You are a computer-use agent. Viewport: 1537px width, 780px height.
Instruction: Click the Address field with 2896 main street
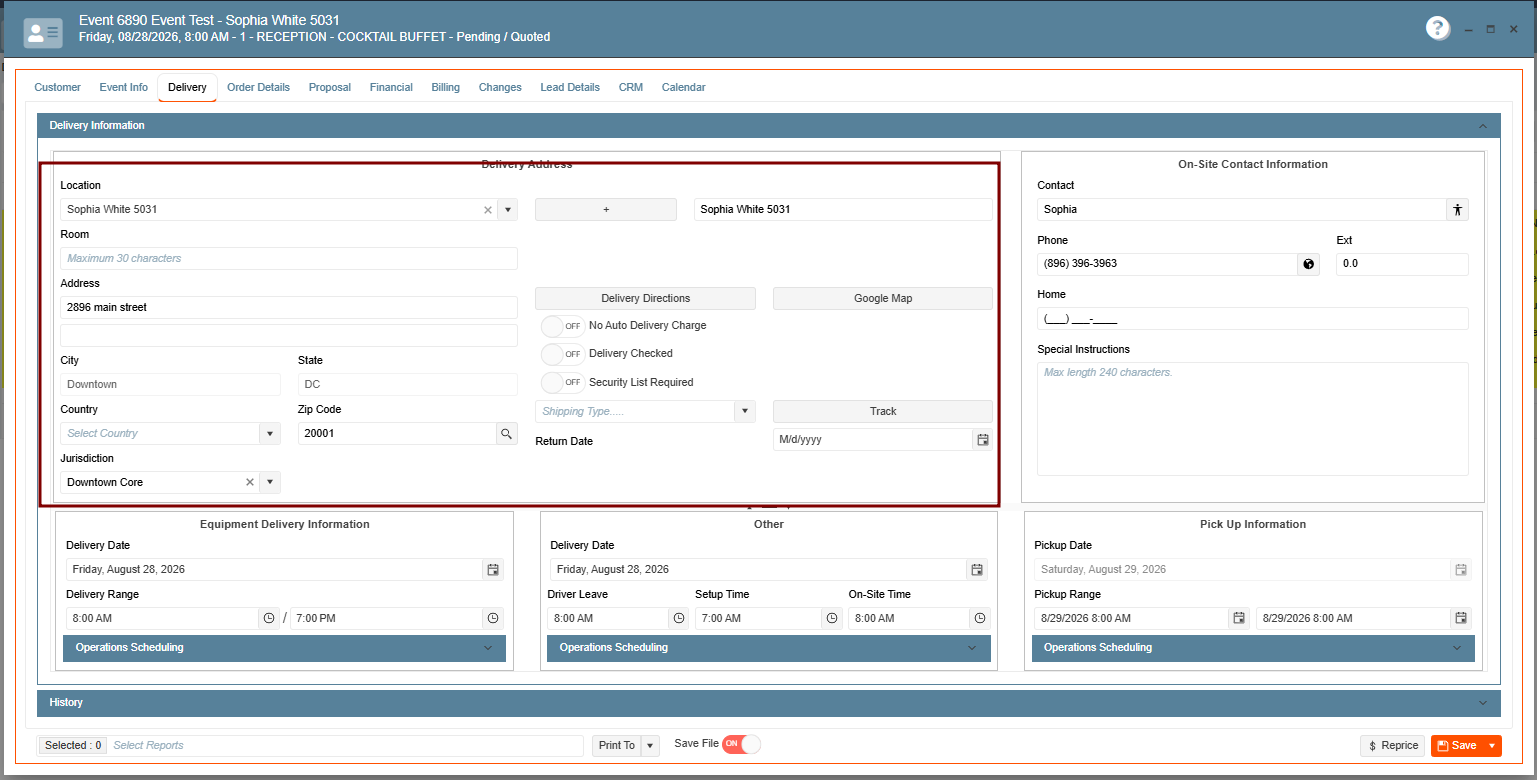tap(289, 308)
